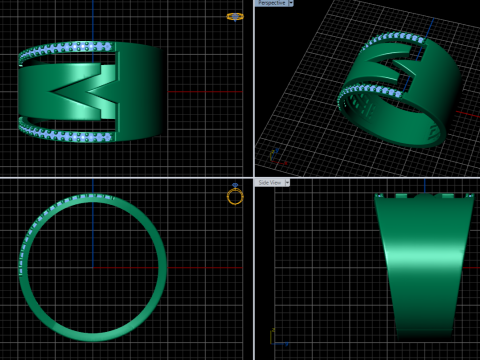Click the gold ring-top icon in the upper-left viewport
This screenshot has width=480, height=360.
tap(235, 17)
